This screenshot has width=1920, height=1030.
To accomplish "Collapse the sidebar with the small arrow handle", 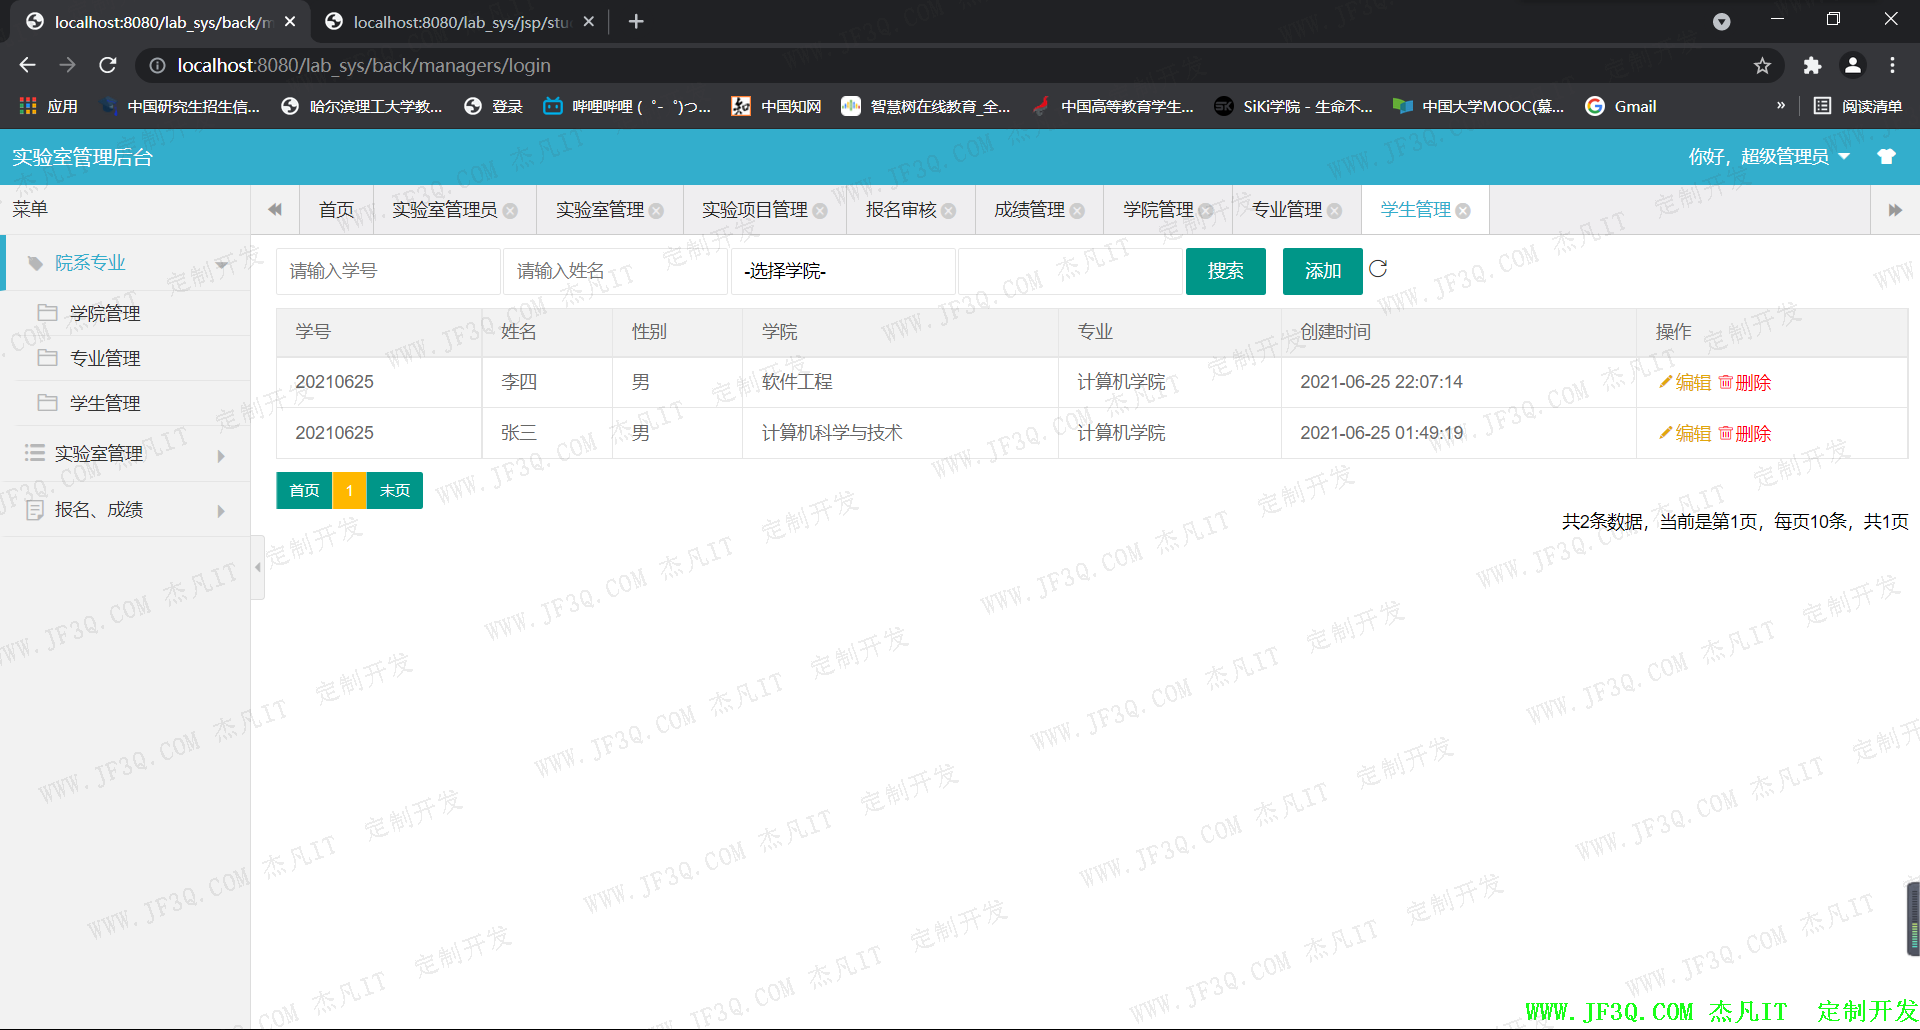I will (x=258, y=567).
